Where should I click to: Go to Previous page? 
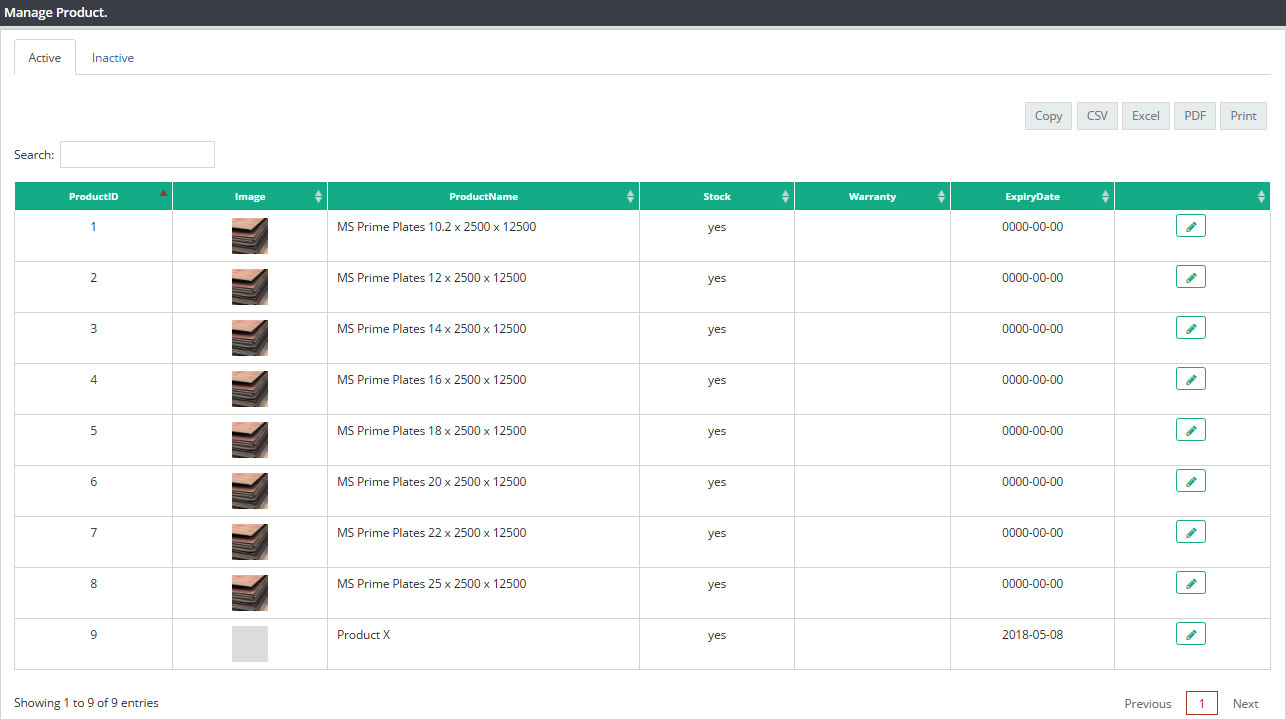1147,703
